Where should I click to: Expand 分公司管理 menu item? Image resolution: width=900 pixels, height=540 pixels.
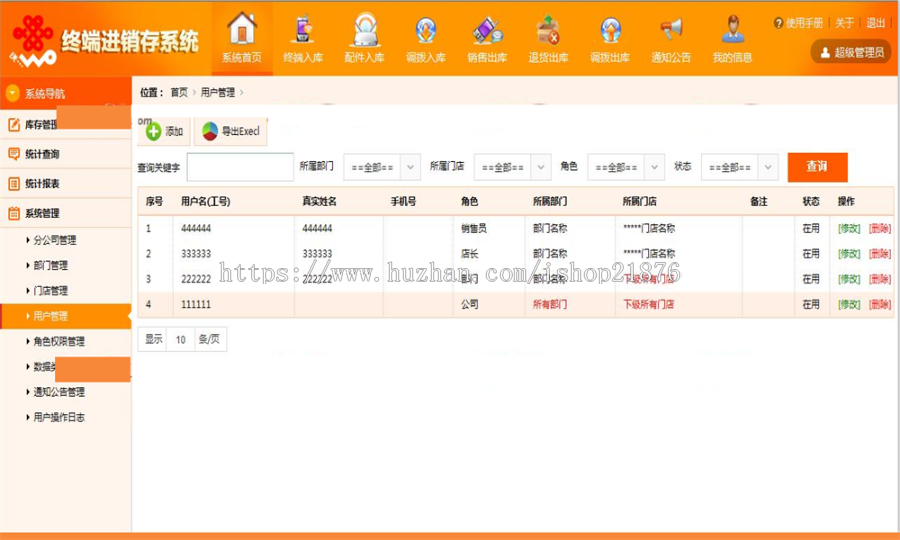(55, 240)
